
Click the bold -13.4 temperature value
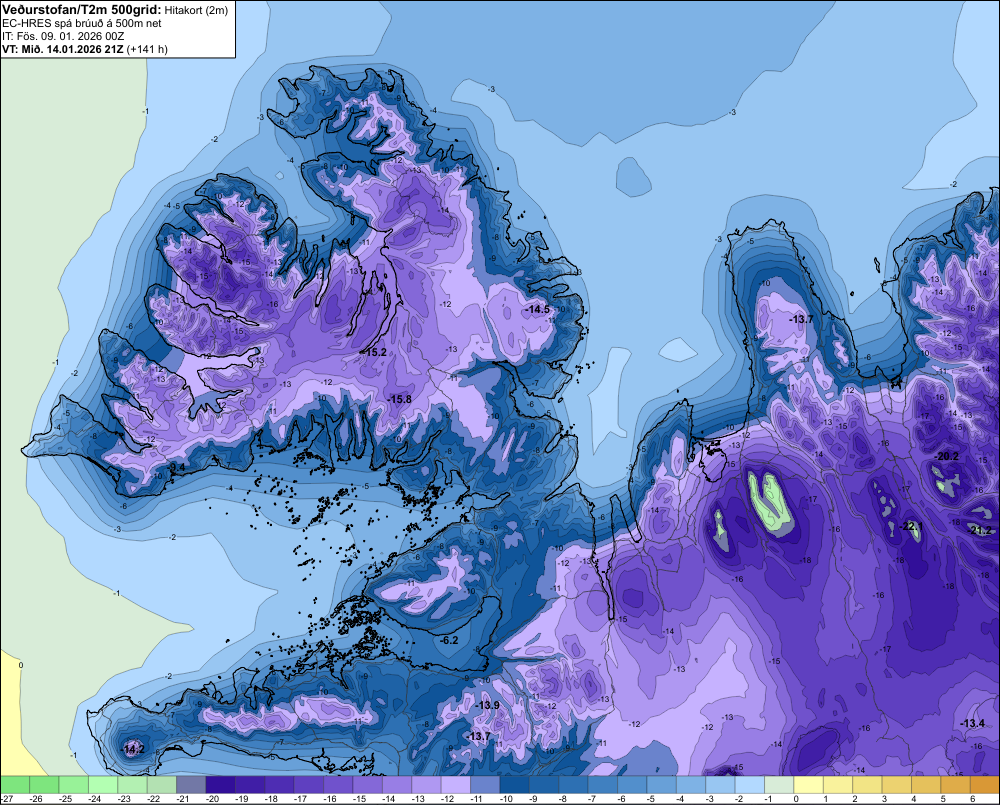tap(973, 723)
